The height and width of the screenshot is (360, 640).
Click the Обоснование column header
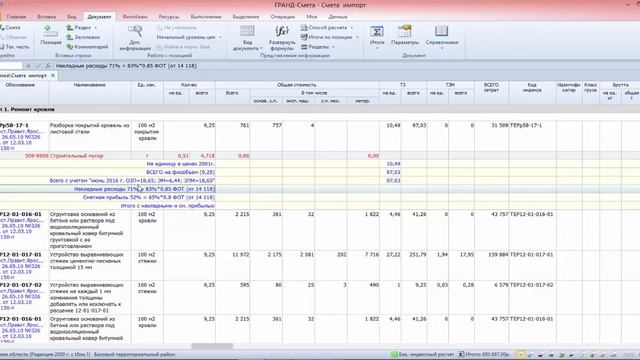(x=20, y=85)
